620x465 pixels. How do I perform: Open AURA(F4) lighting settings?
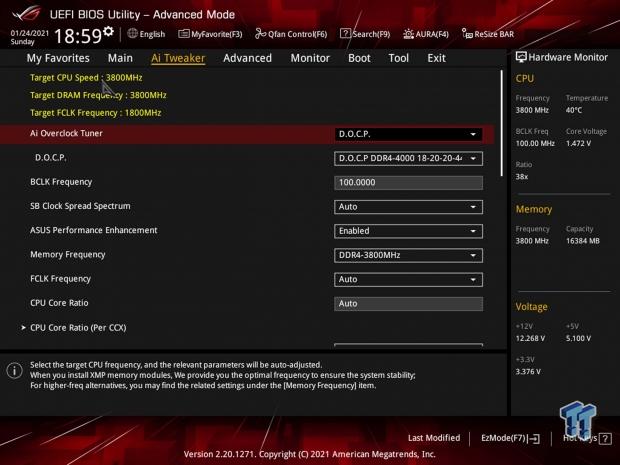[426, 34]
